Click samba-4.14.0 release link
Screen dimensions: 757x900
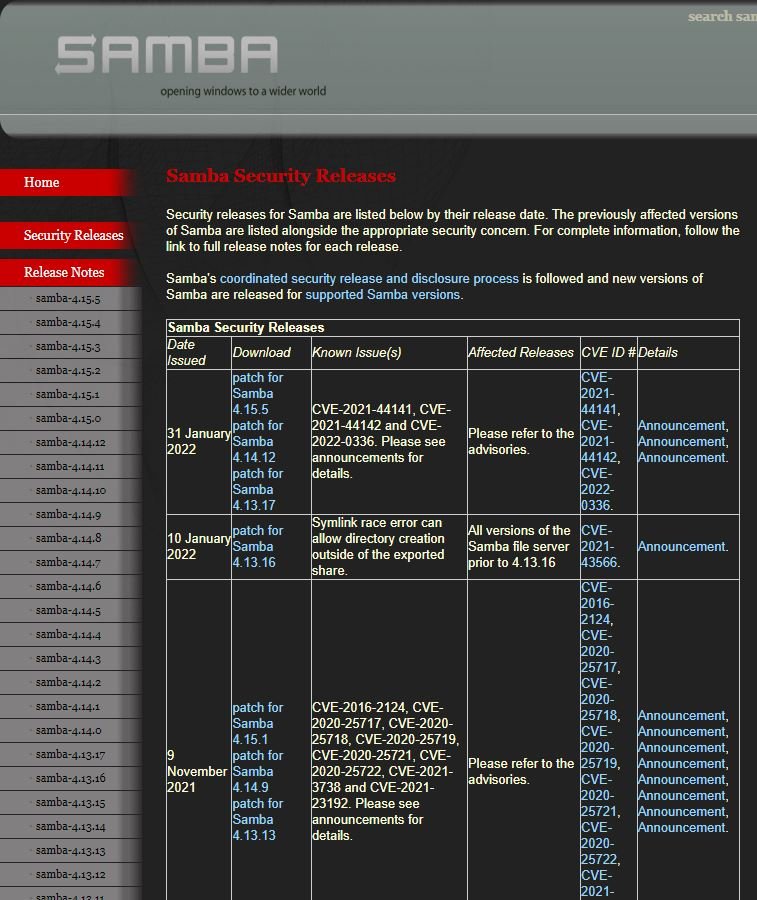pyautogui.click(x=68, y=731)
